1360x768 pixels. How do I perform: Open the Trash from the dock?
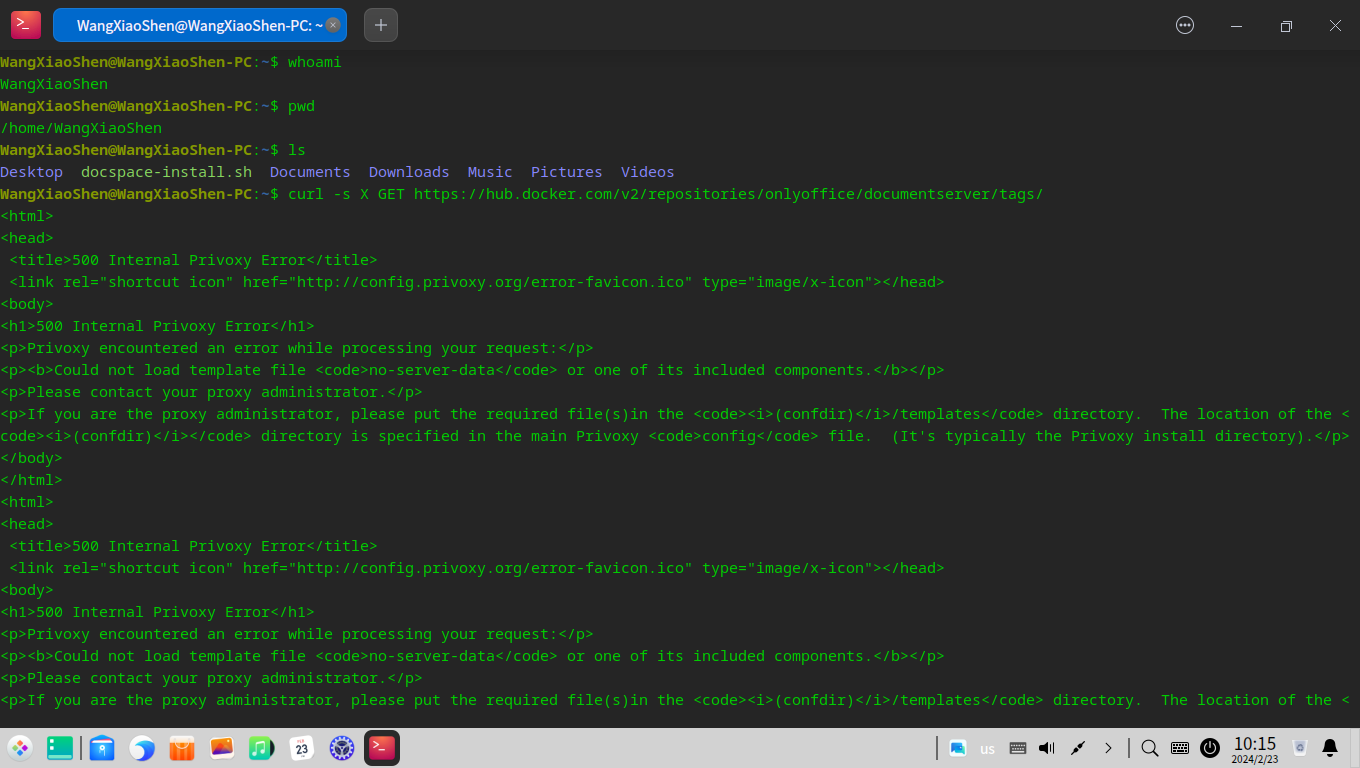point(1300,748)
